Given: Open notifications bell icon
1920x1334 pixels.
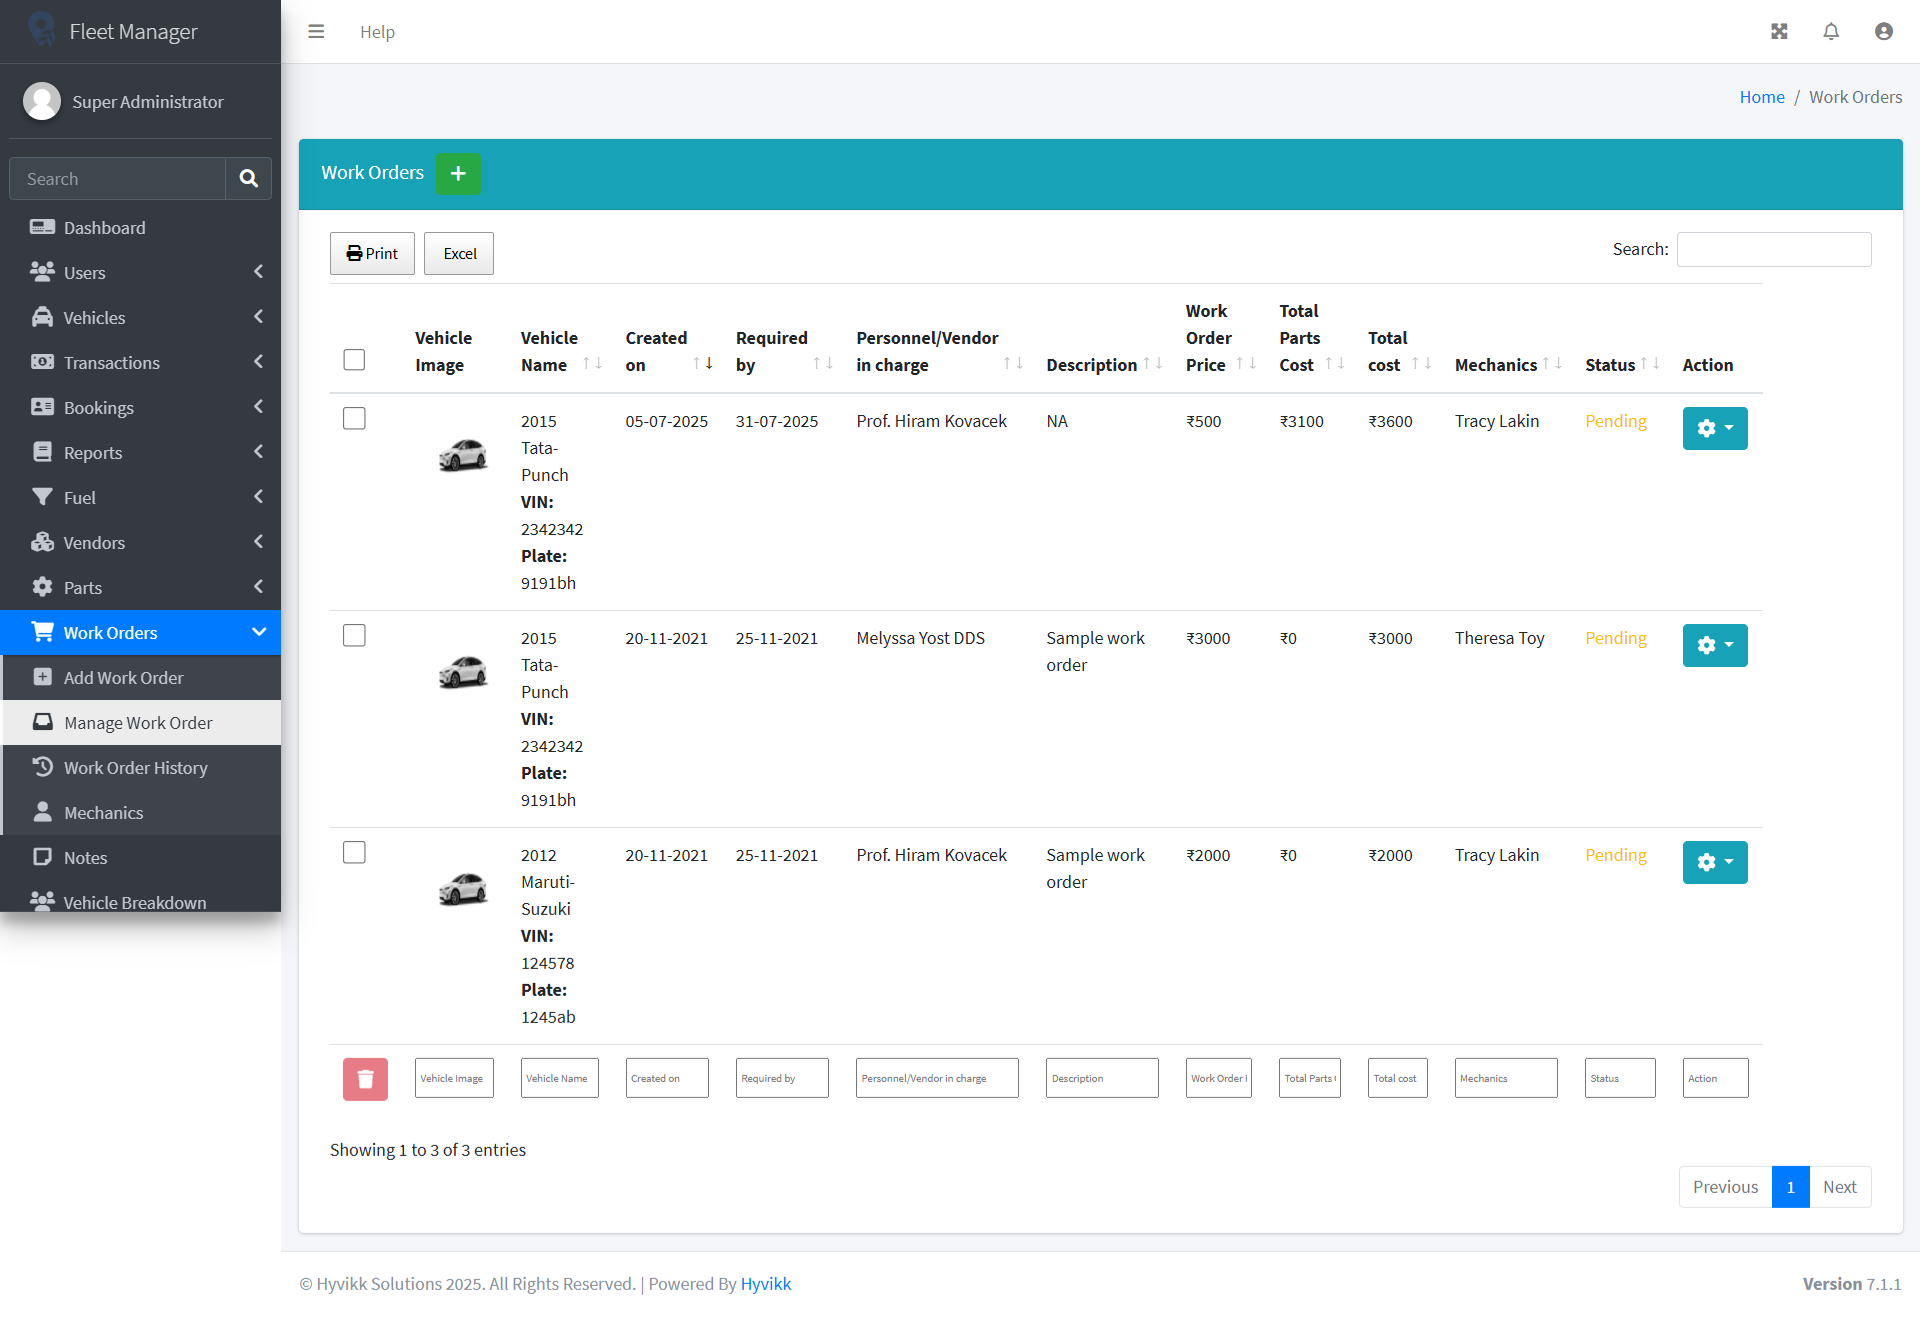Looking at the screenshot, I should coord(1831,32).
